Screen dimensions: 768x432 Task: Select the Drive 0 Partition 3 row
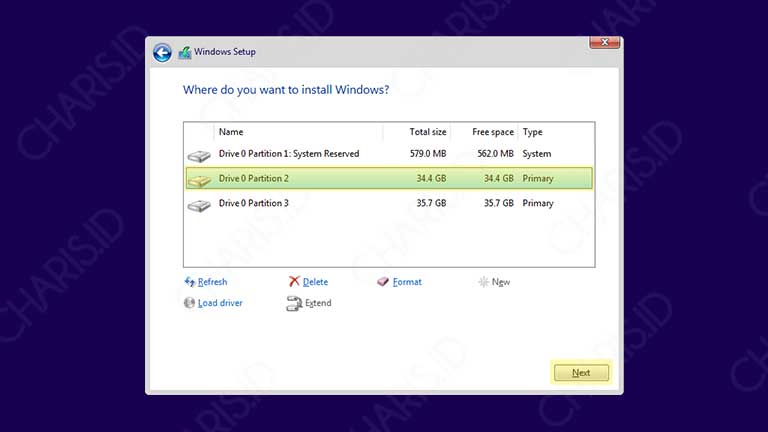[x=389, y=203]
